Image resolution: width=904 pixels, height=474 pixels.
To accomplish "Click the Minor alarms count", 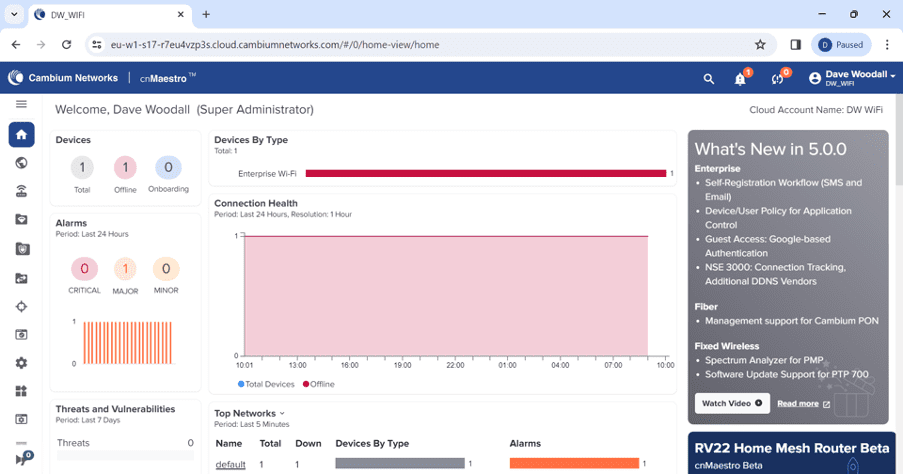I will click(166, 269).
